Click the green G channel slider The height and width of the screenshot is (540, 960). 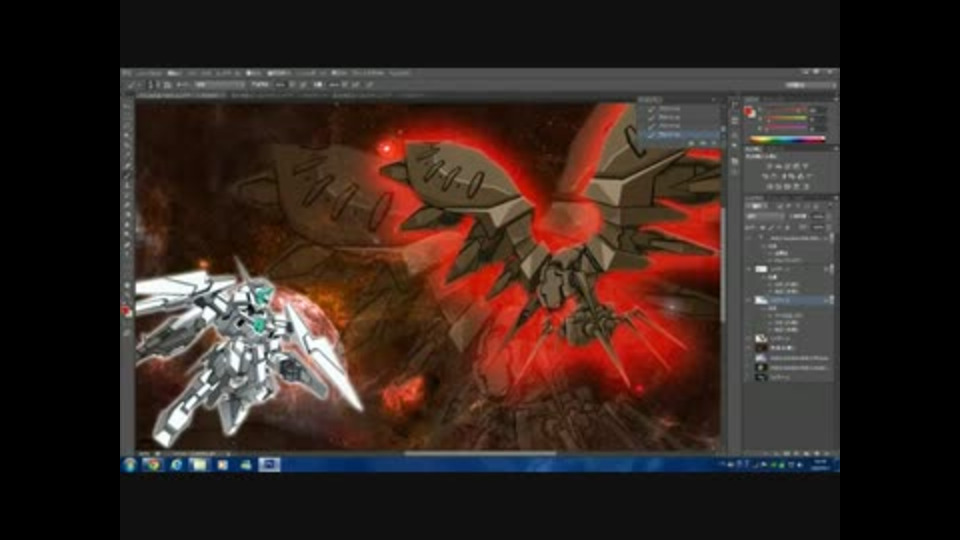pos(785,119)
